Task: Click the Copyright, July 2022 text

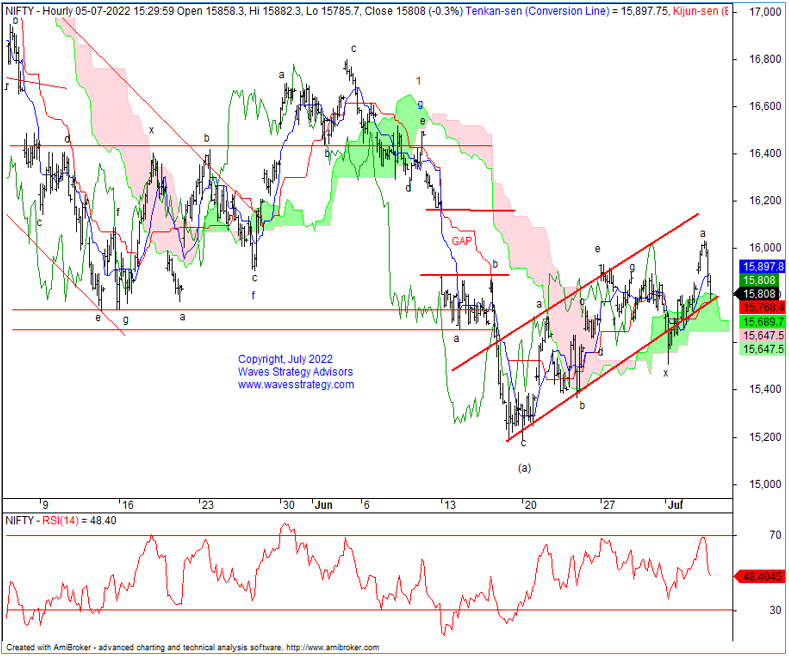Action: (285, 359)
